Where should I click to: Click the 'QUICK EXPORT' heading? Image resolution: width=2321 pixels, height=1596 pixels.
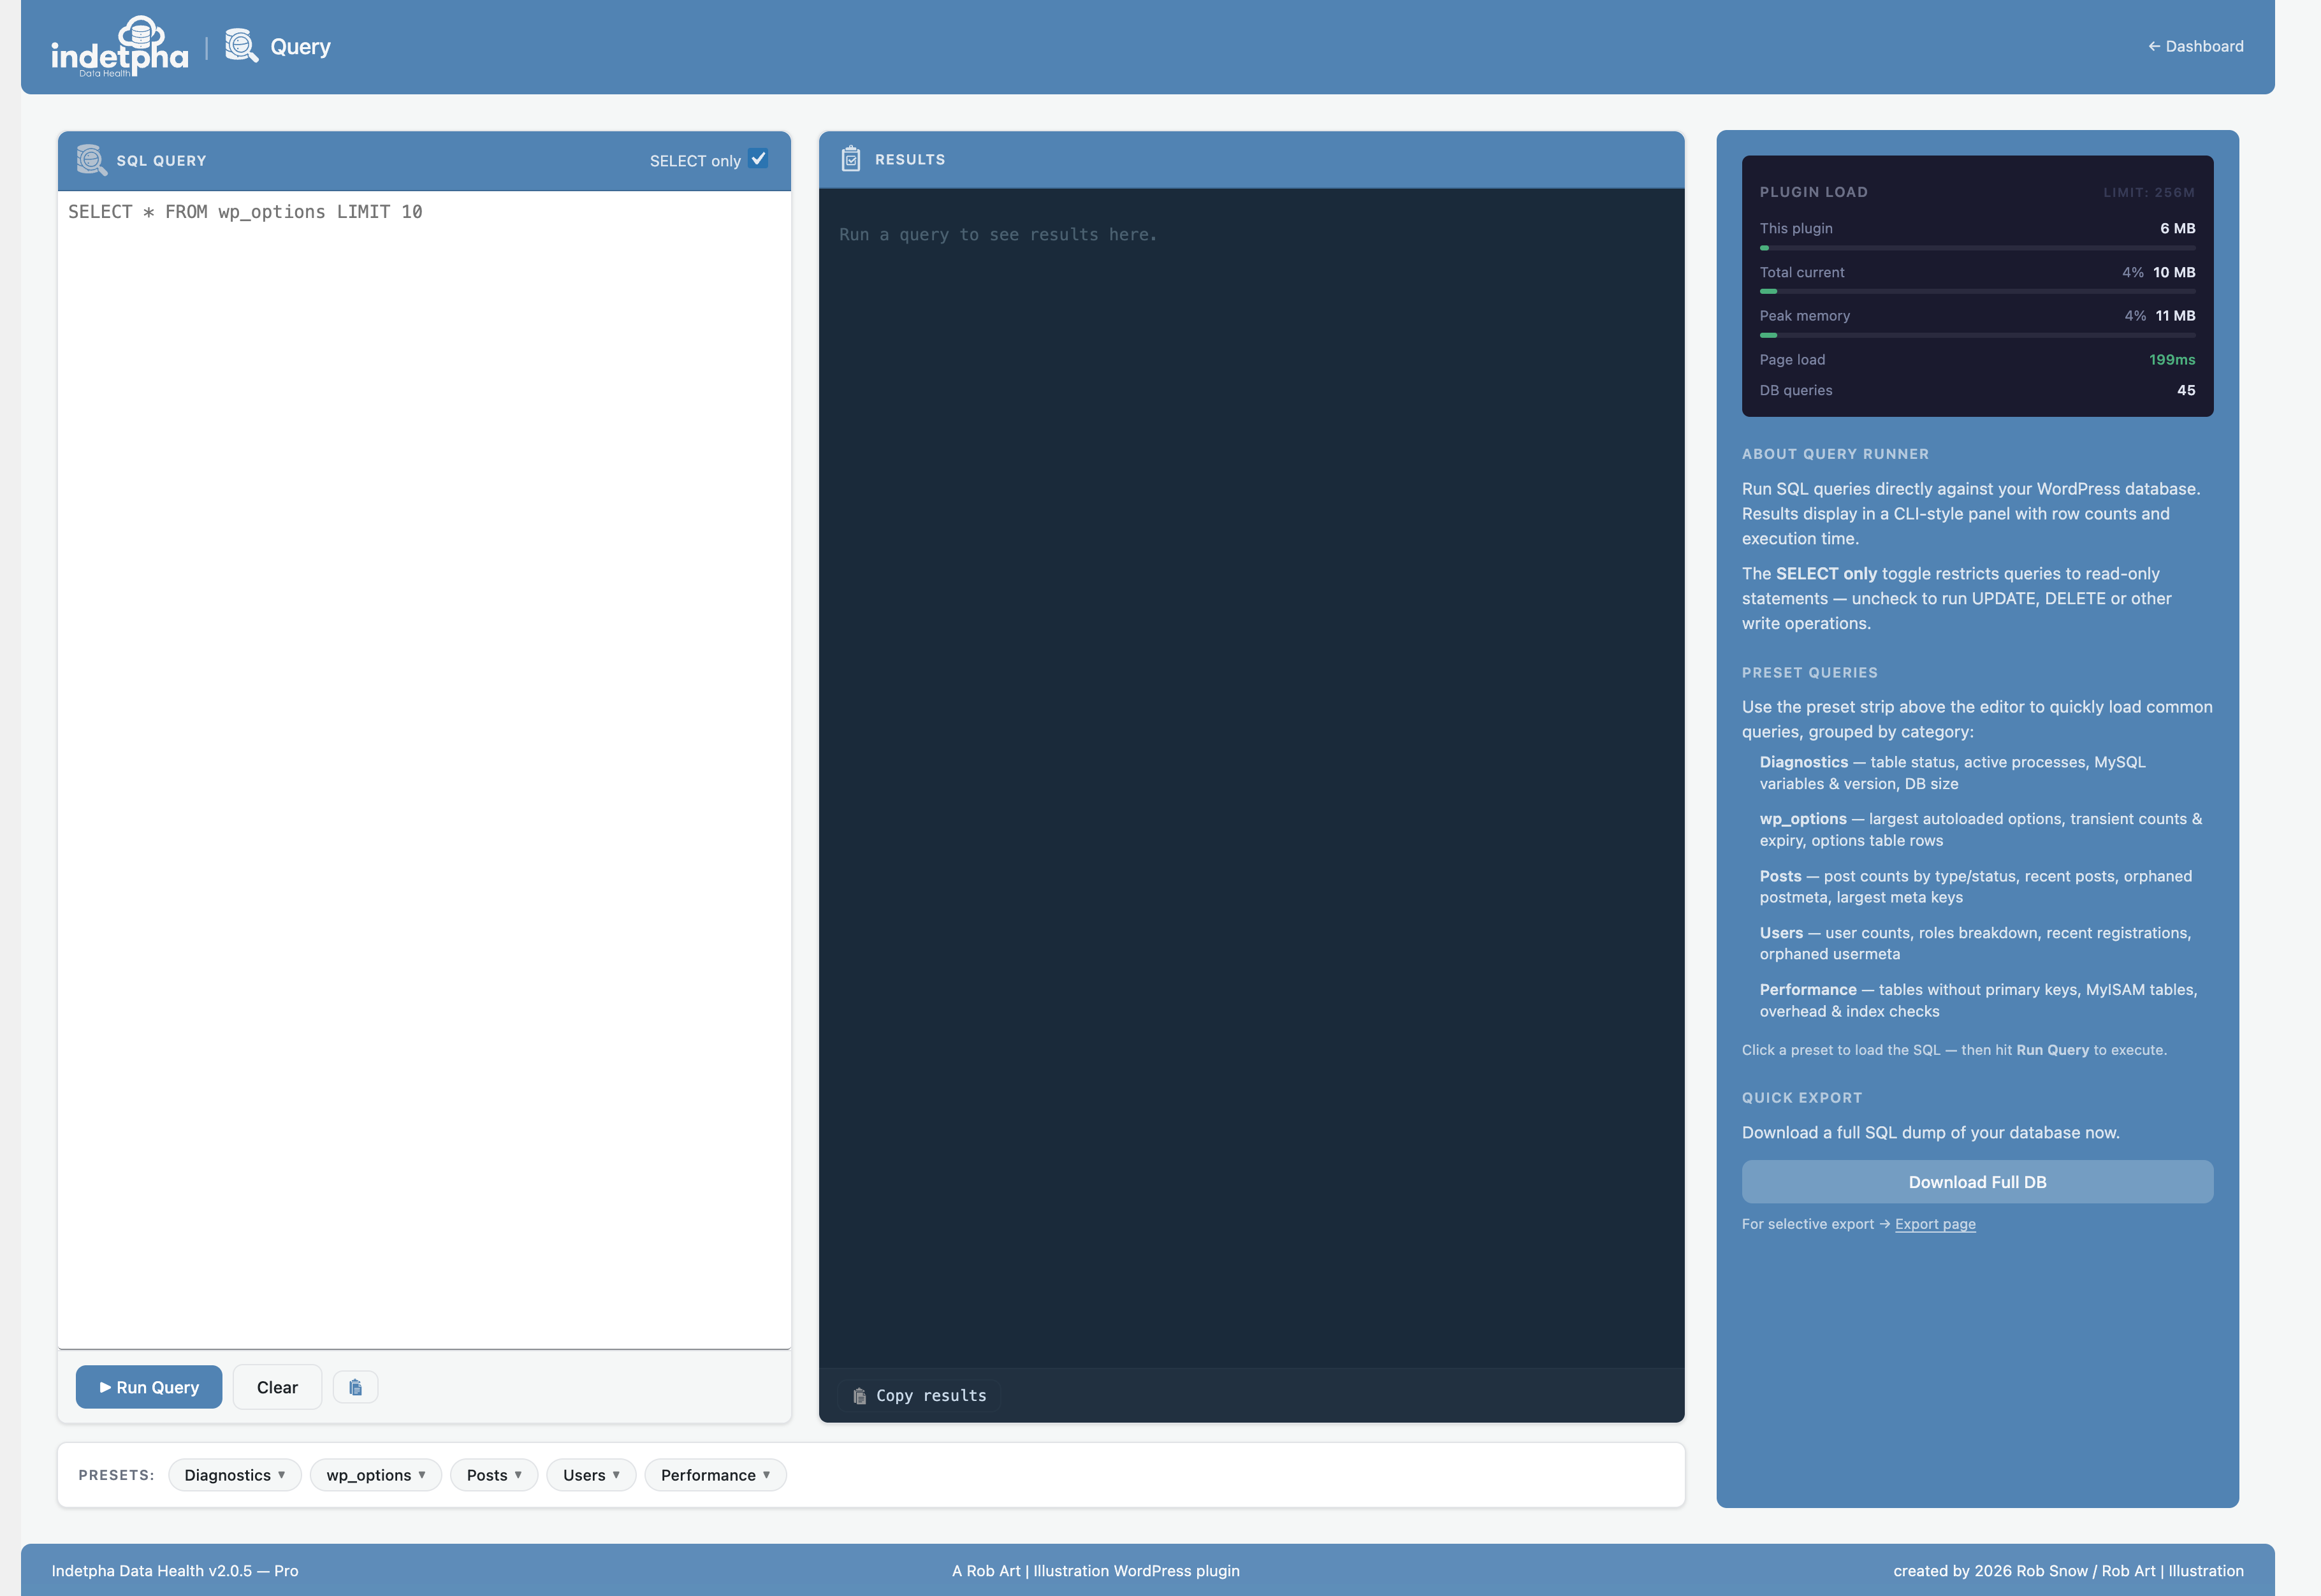click(1801, 1098)
